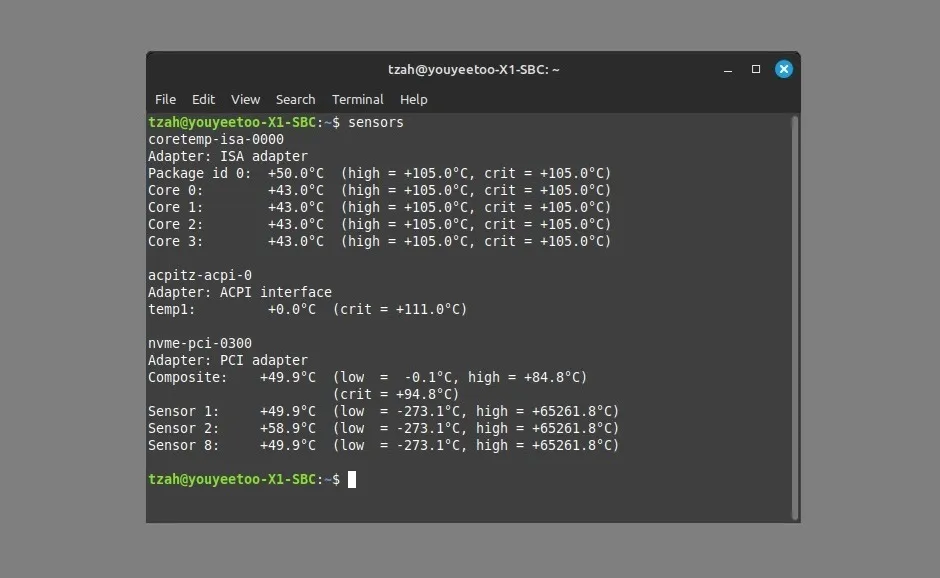Click the coretemp-isa-0000 heading line

214,139
